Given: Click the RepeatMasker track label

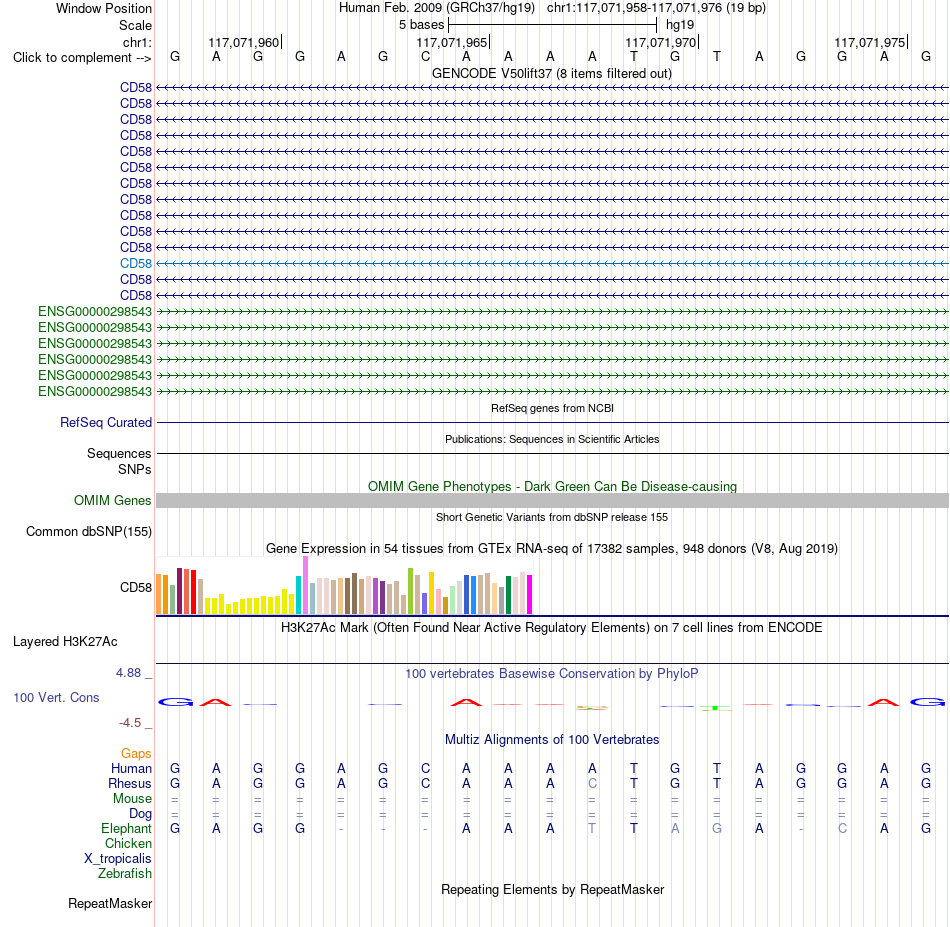Looking at the screenshot, I should [x=110, y=904].
